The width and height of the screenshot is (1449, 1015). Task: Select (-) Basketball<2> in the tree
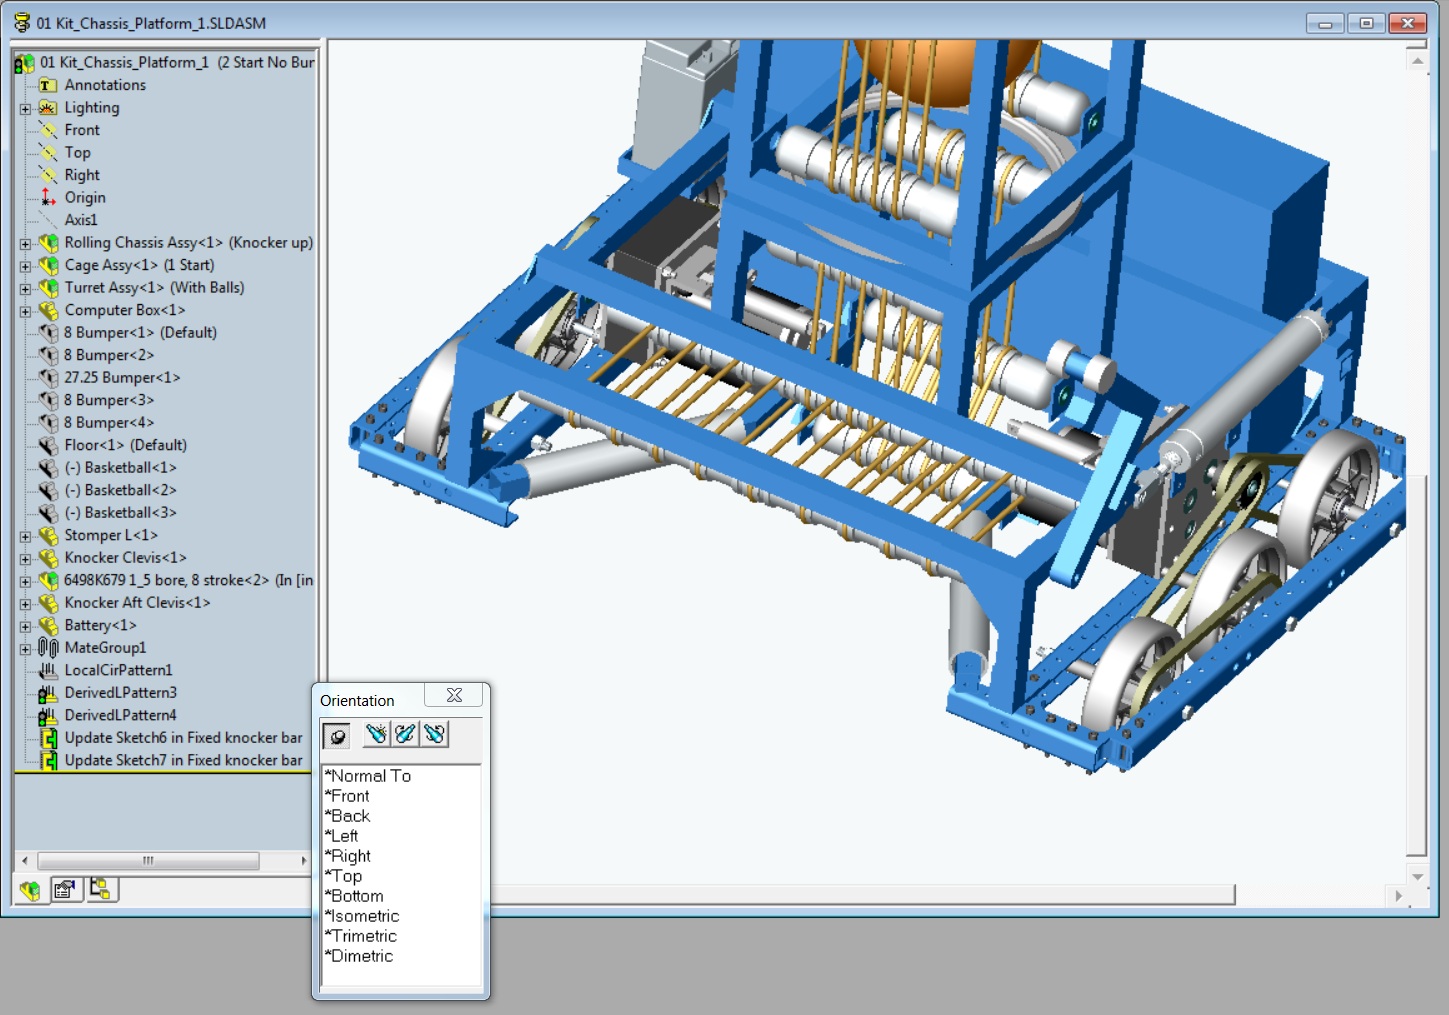click(x=120, y=490)
